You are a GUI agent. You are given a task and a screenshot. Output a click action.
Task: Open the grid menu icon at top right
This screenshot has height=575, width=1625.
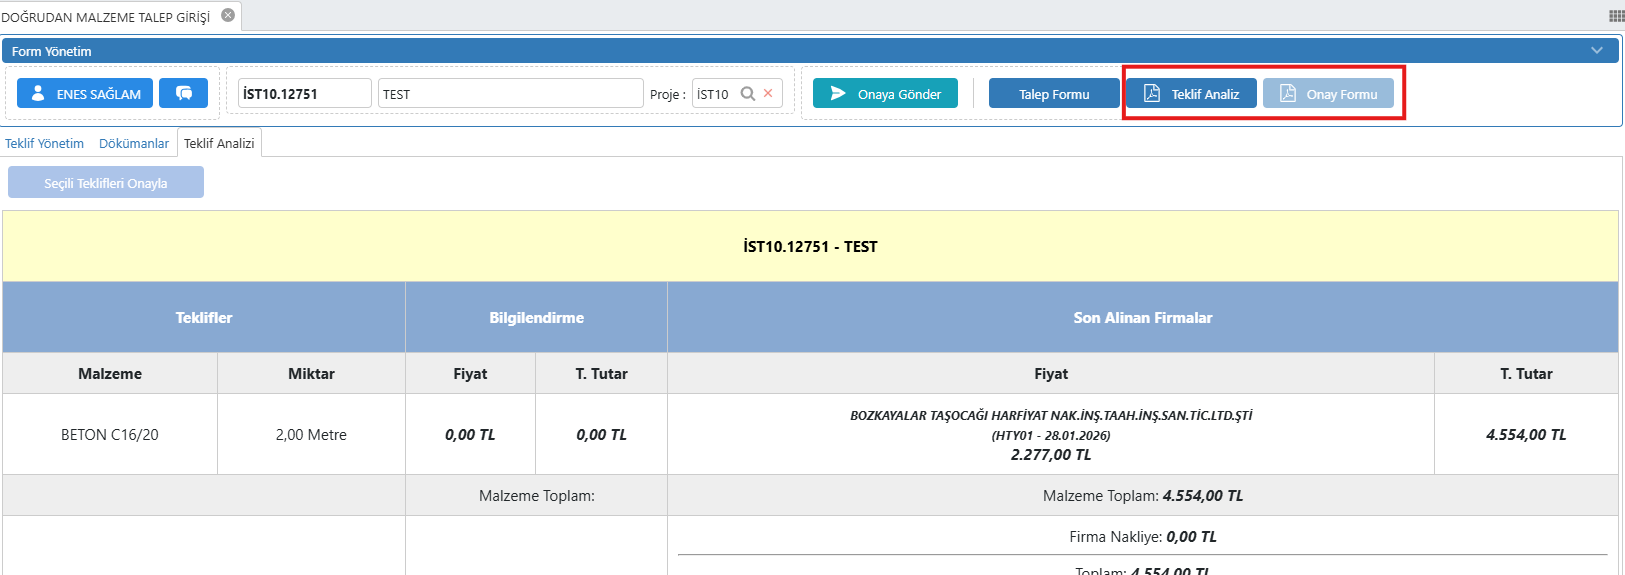click(x=1616, y=16)
